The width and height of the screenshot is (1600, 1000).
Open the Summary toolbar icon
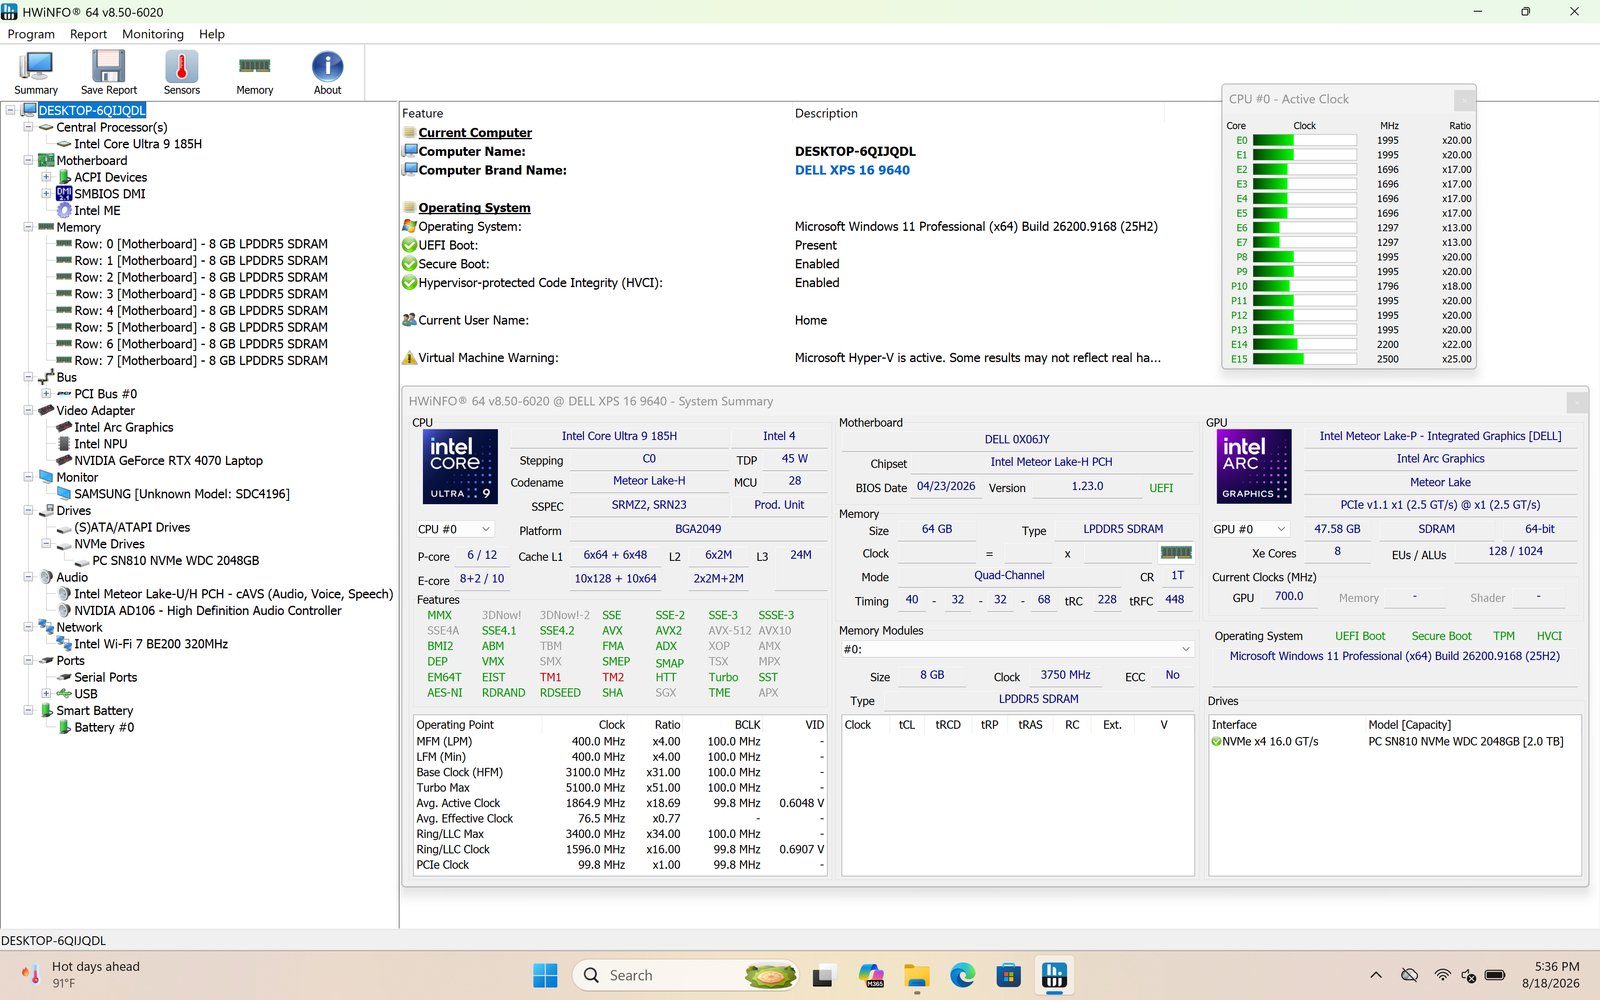36,73
